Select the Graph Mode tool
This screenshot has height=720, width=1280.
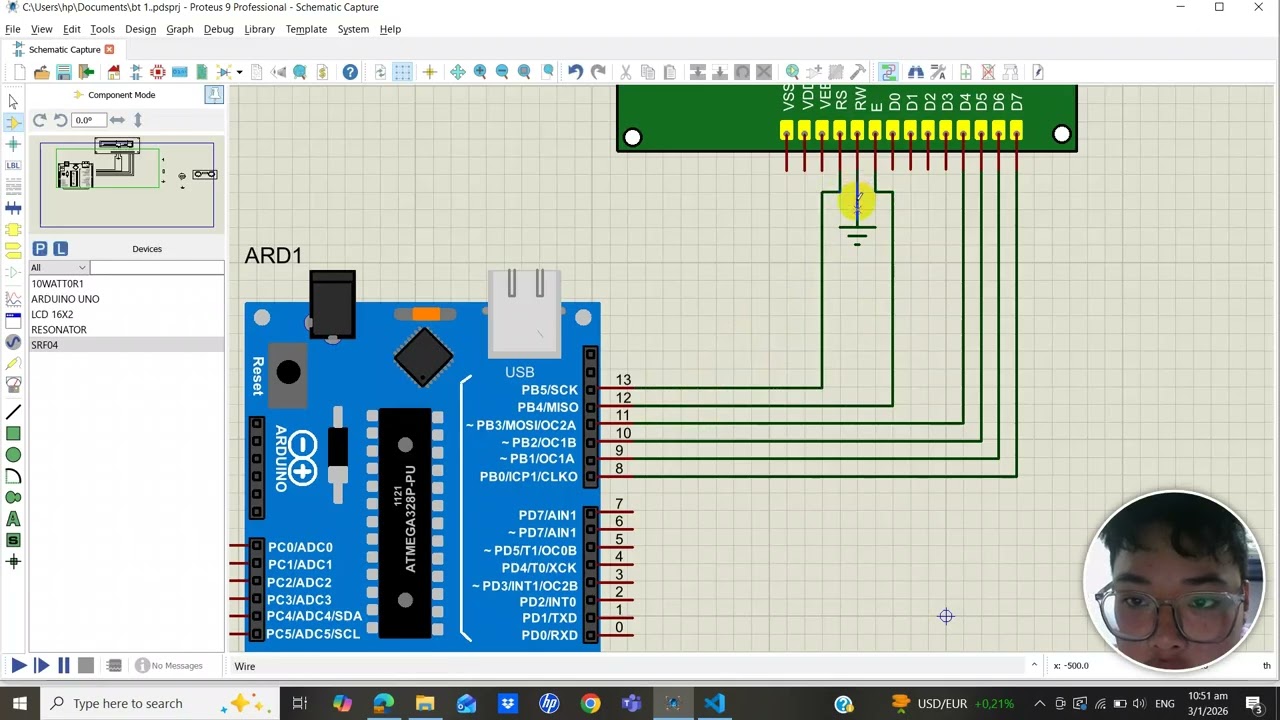pyautogui.click(x=13, y=299)
